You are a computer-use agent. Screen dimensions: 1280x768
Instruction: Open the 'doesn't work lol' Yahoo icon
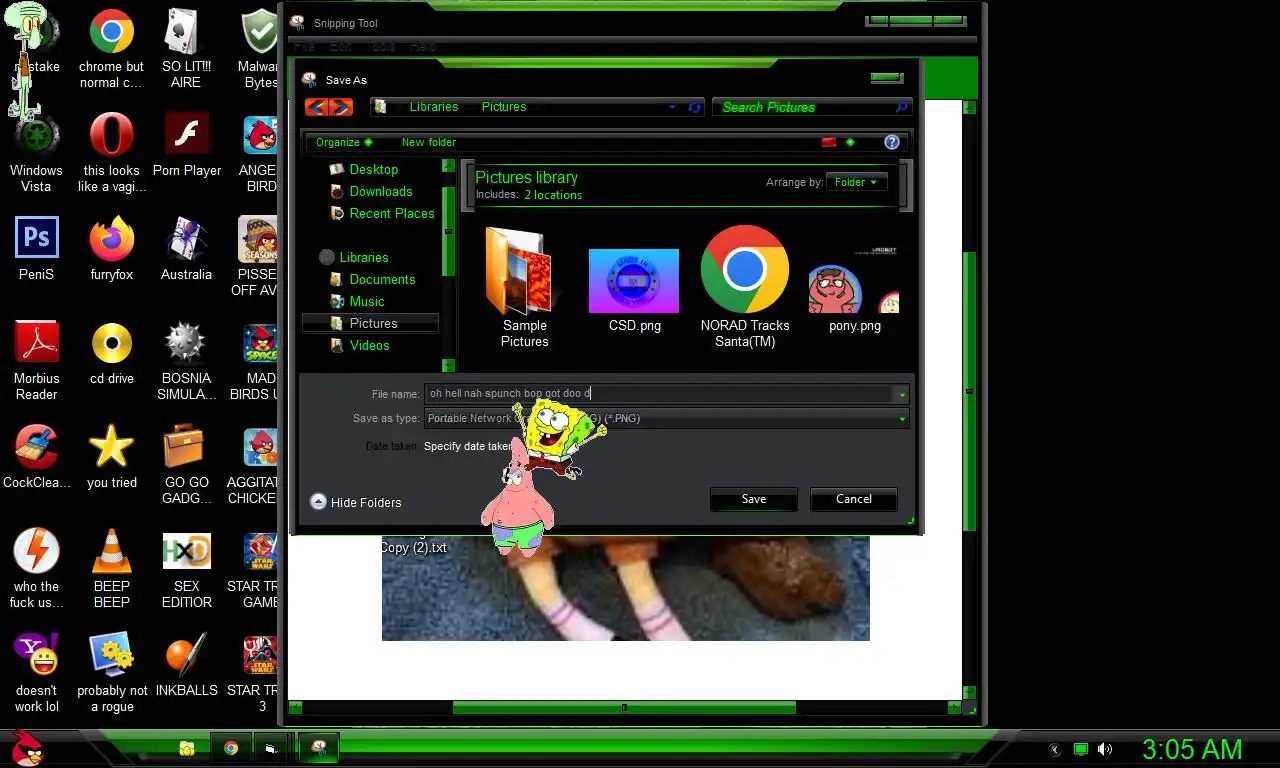(37, 673)
